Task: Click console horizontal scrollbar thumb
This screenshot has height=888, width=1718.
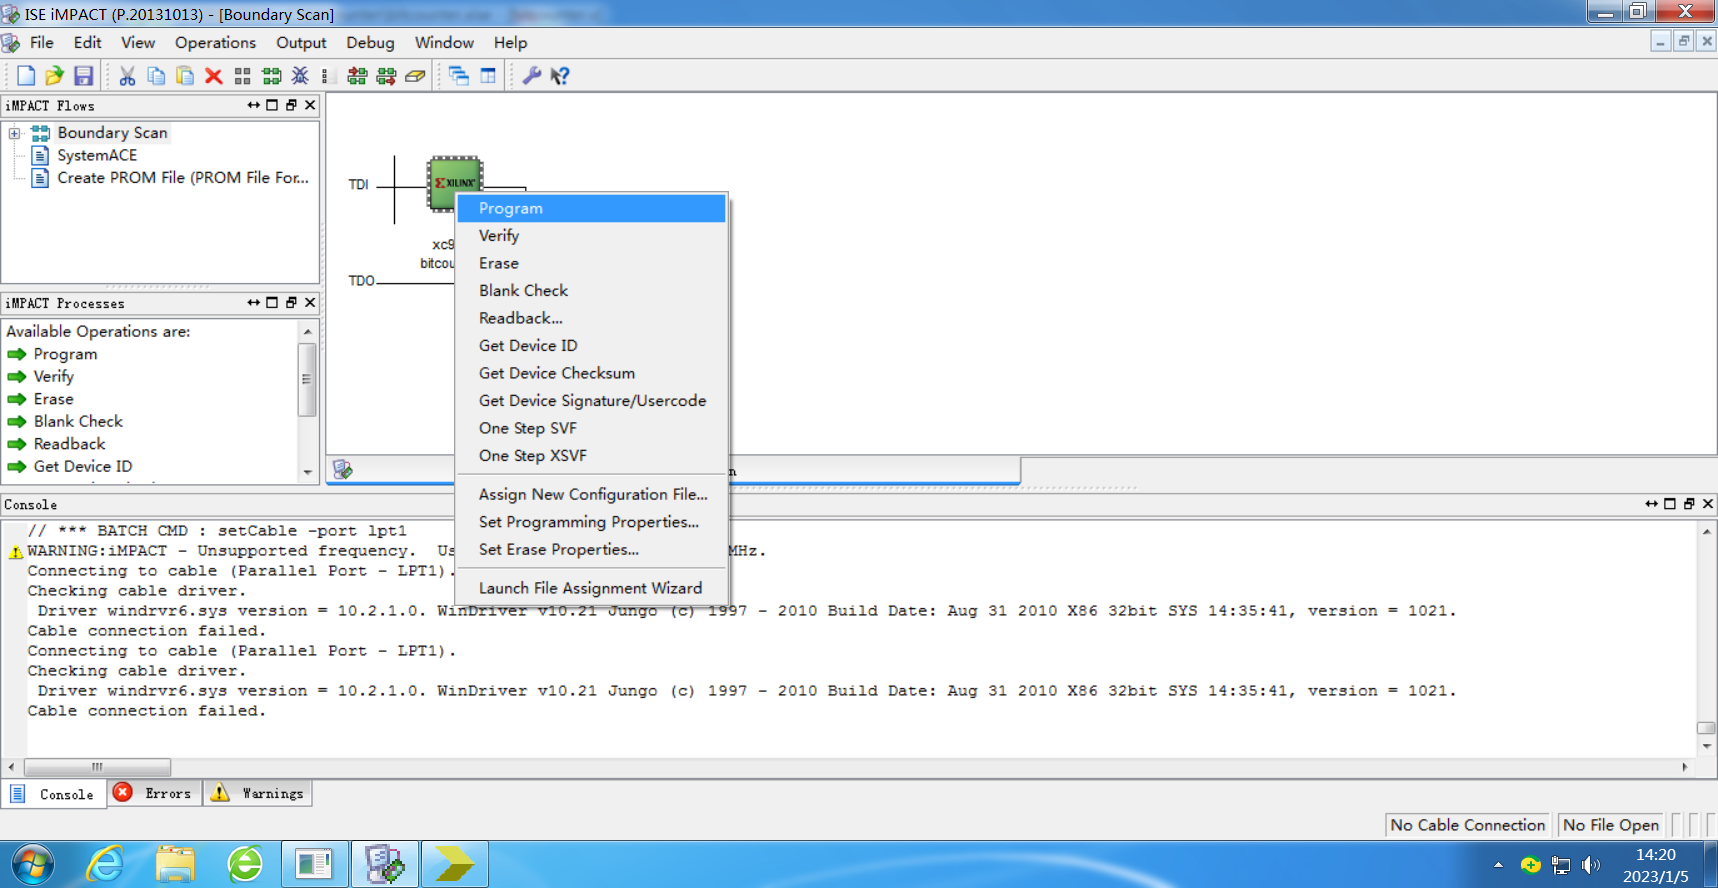Action: (97, 767)
